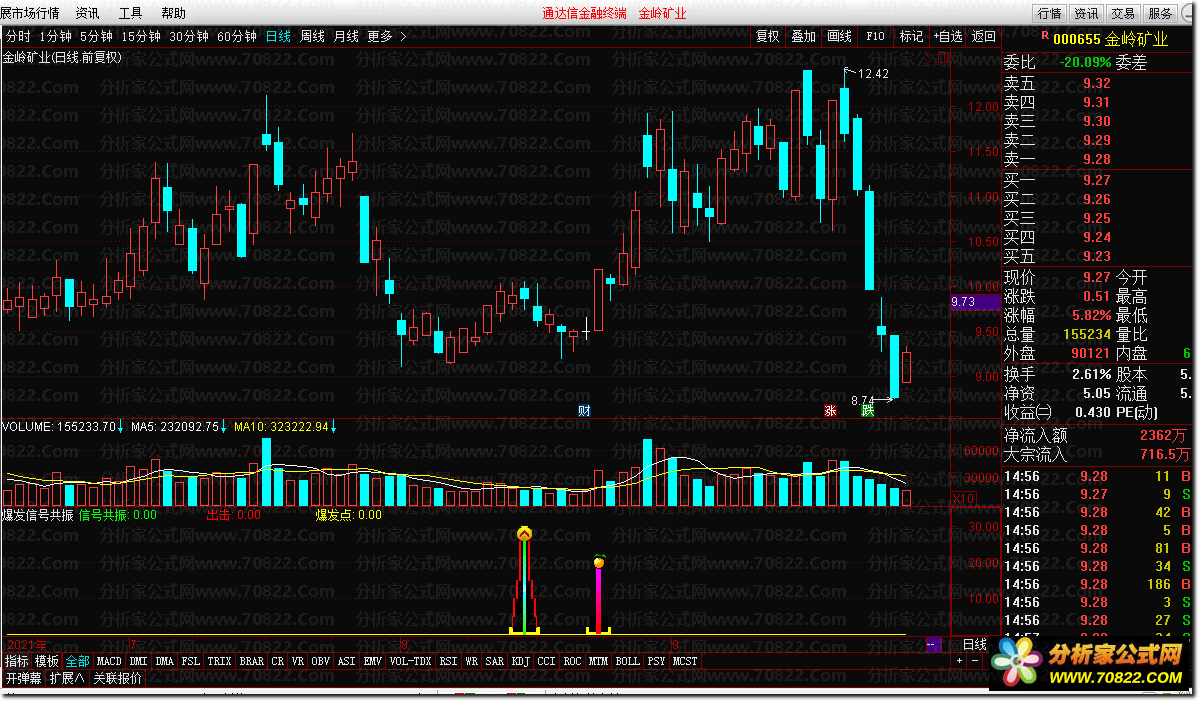Open the 扩展市场行情 menu
The width and height of the screenshot is (1201, 702).
click(30, 13)
